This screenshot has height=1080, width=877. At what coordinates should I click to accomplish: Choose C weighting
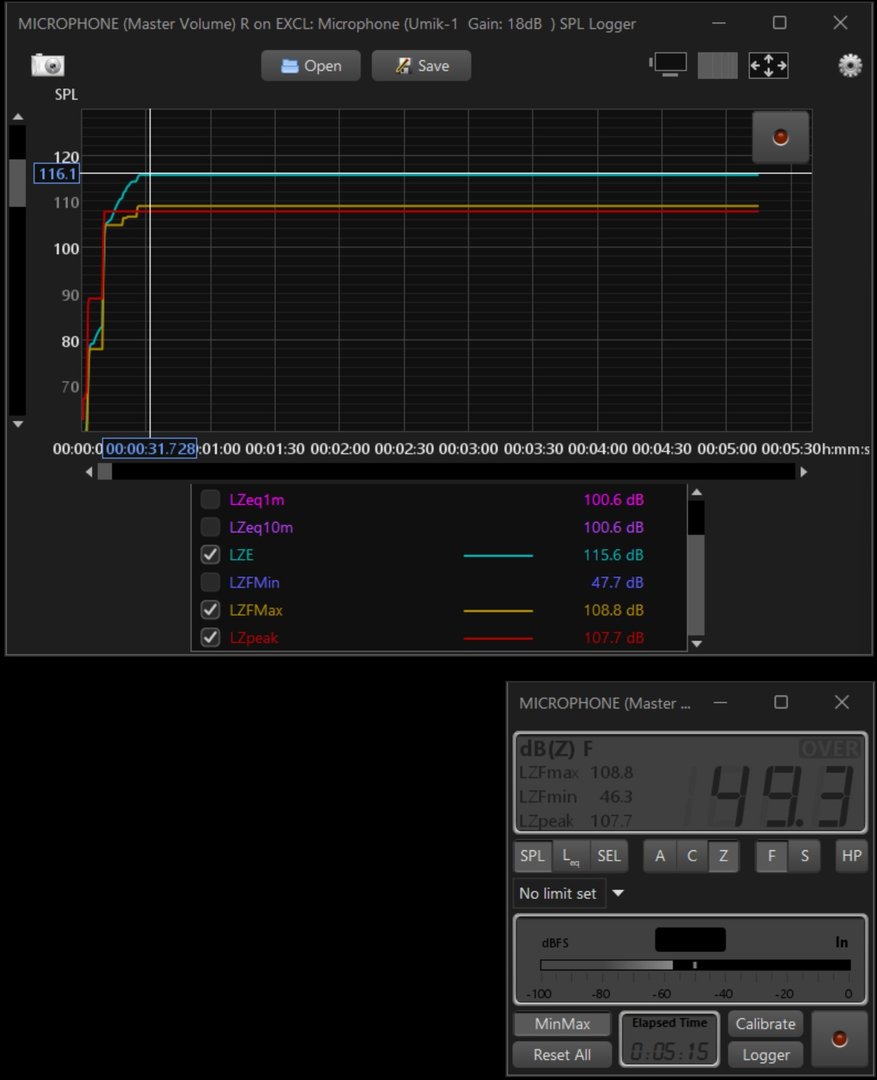coord(692,856)
